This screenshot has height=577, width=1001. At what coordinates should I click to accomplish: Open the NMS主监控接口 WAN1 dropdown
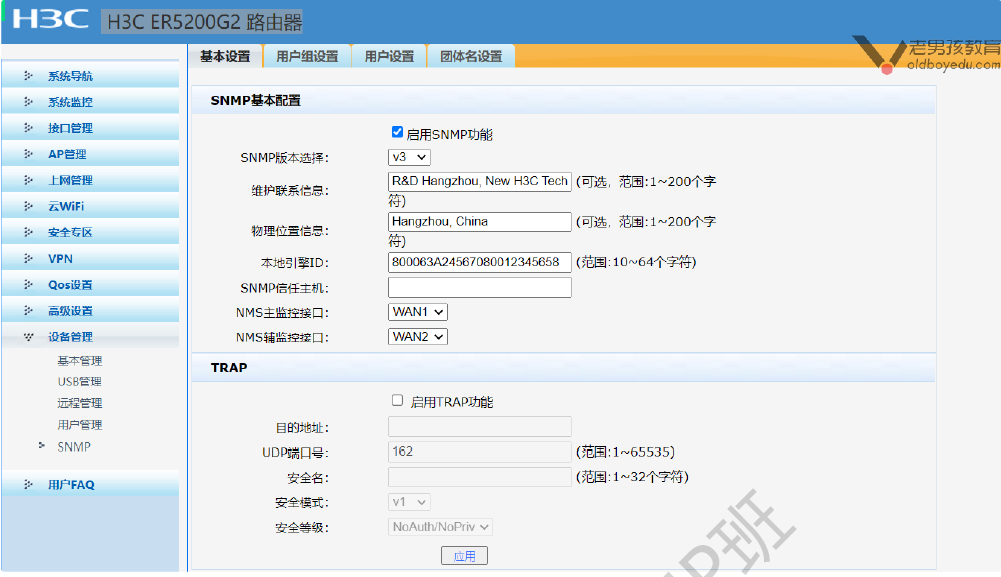click(418, 312)
